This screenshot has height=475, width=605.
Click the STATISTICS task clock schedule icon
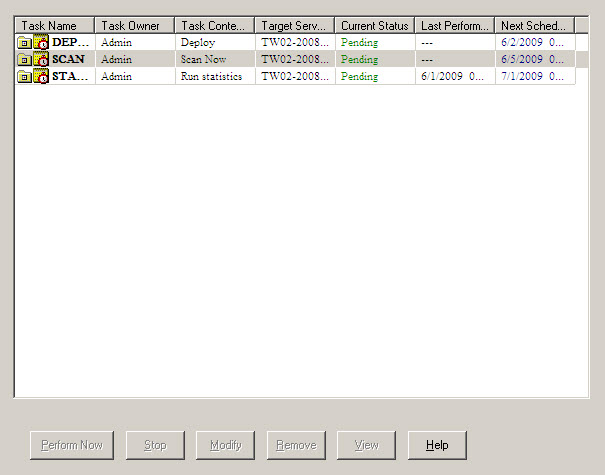pyautogui.click(x=41, y=77)
